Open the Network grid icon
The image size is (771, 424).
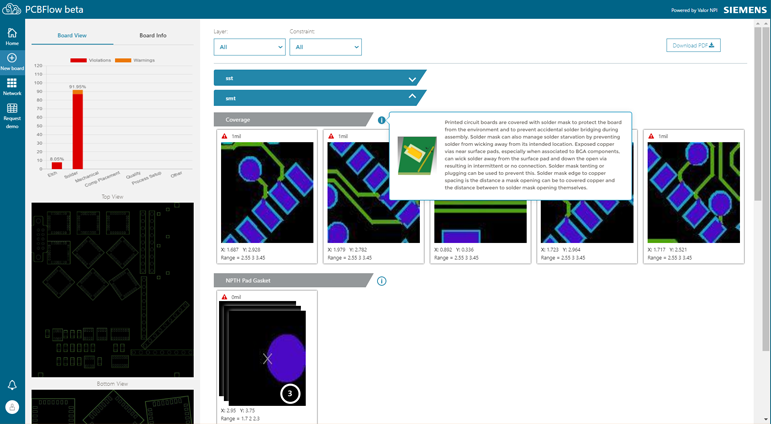[12, 86]
